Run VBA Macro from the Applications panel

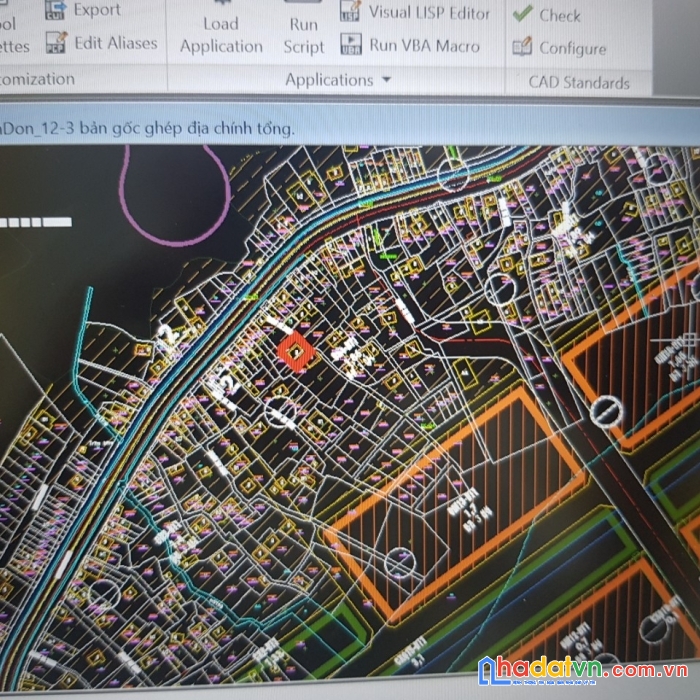(351, 45)
